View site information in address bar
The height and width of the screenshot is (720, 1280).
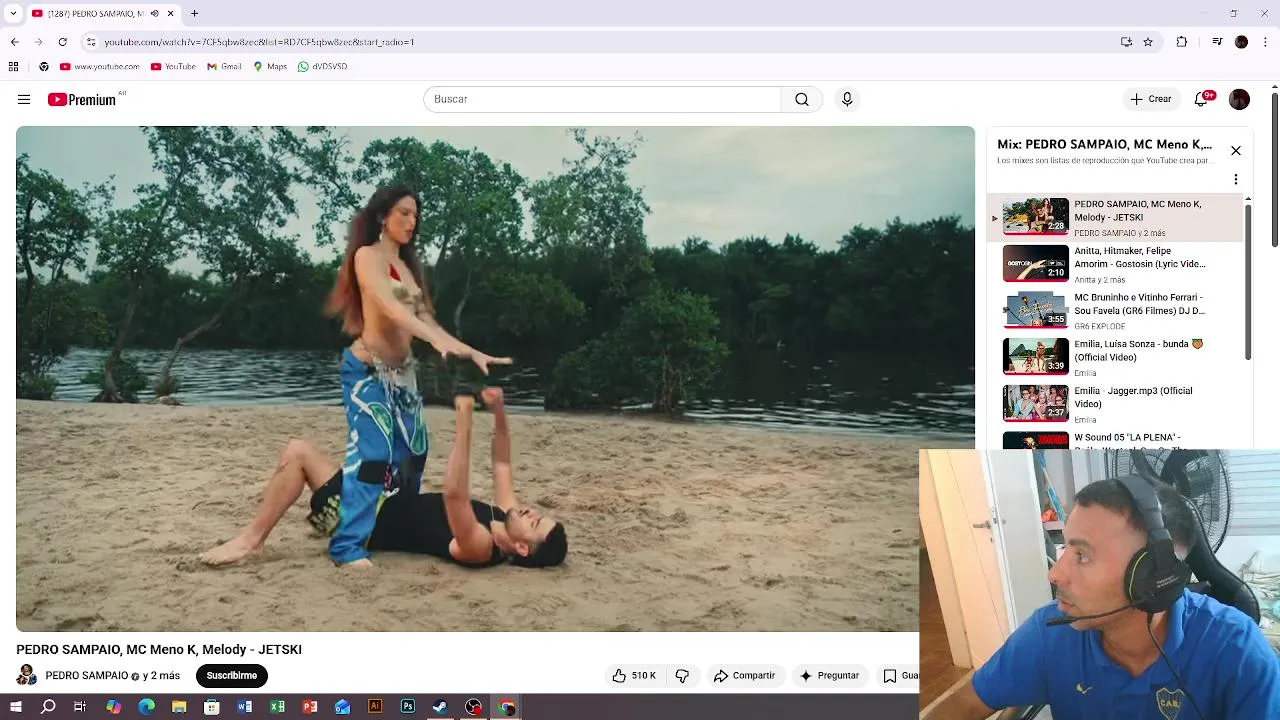[x=91, y=42]
